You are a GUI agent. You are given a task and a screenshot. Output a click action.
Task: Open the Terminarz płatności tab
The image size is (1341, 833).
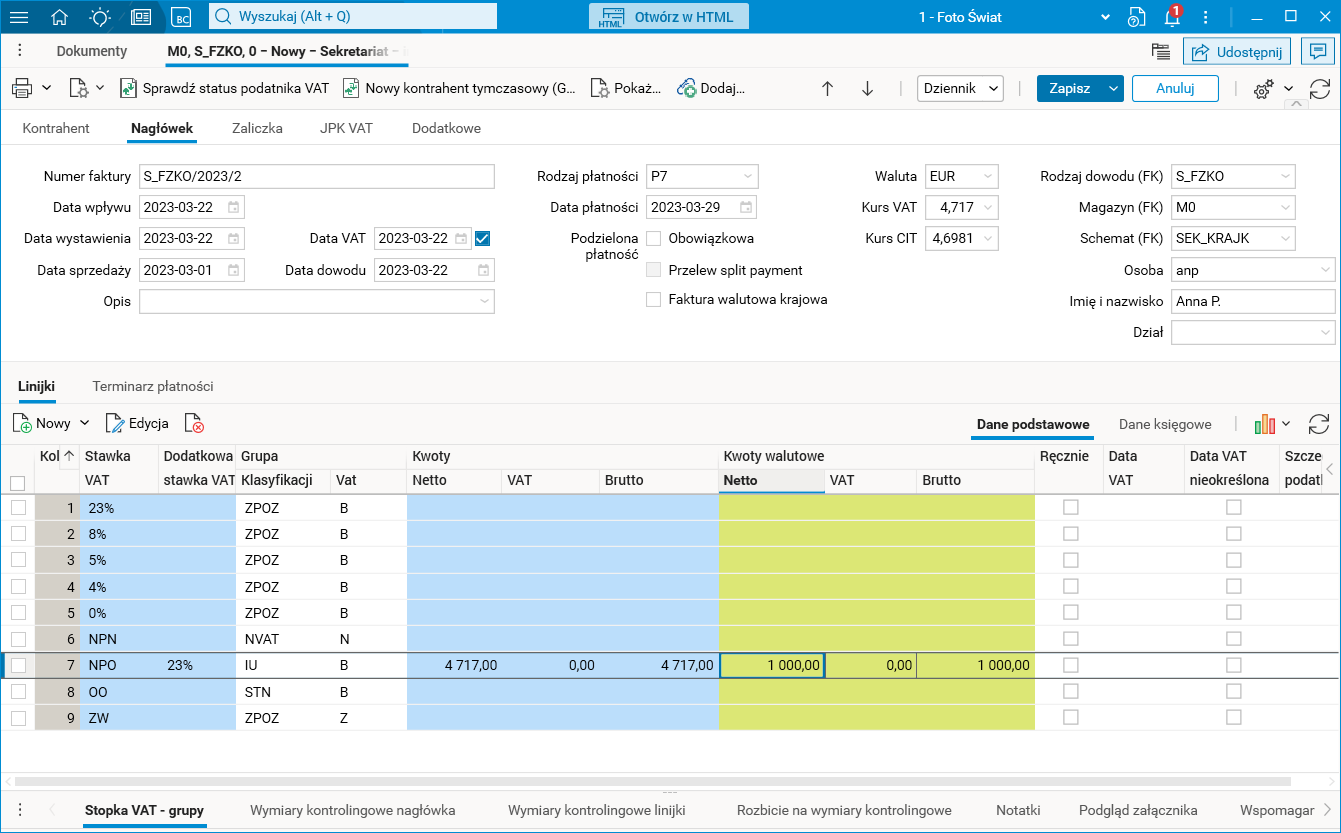pos(153,386)
